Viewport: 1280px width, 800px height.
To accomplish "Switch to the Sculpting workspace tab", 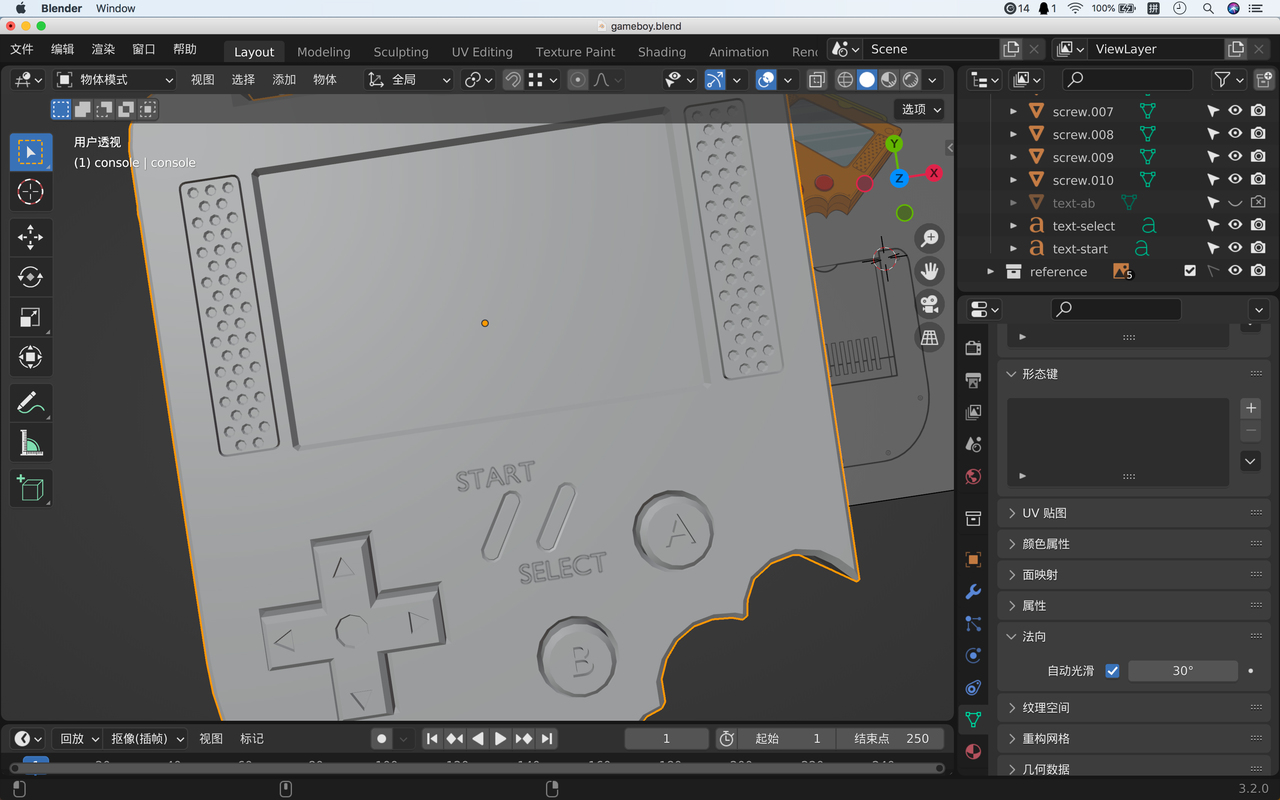I will click(x=400, y=52).
